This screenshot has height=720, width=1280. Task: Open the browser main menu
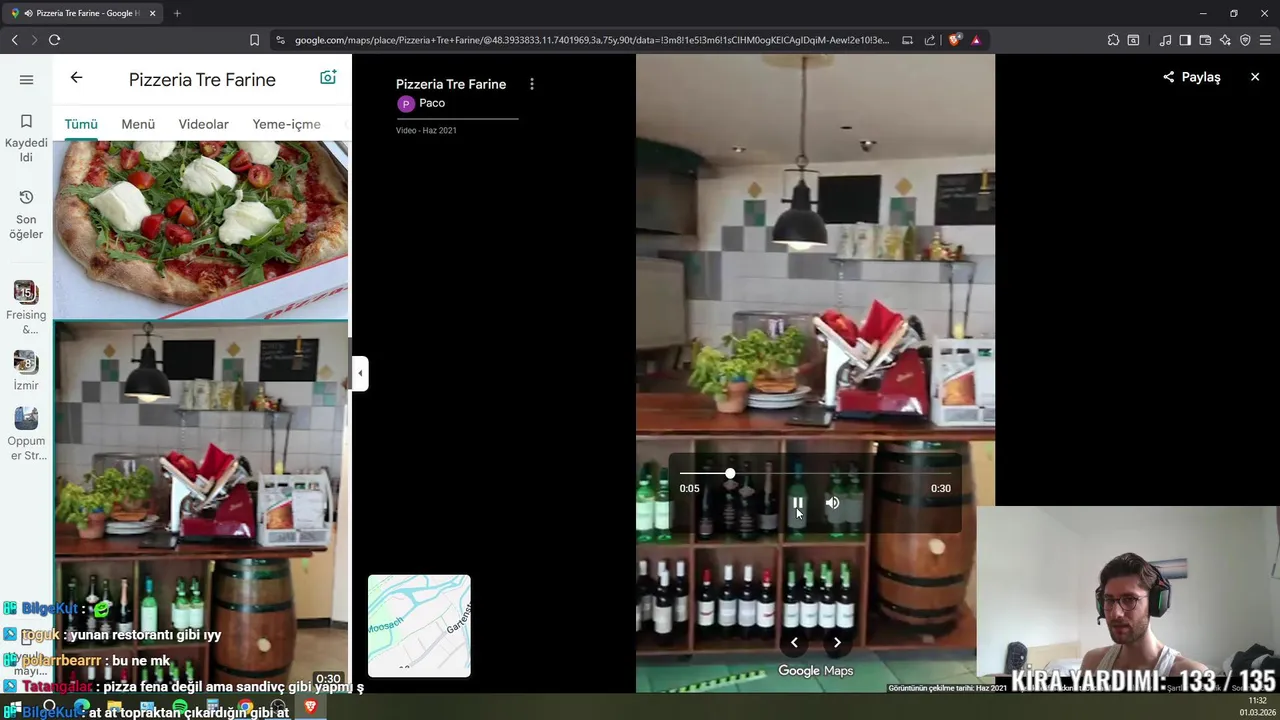coord(1266,40)
